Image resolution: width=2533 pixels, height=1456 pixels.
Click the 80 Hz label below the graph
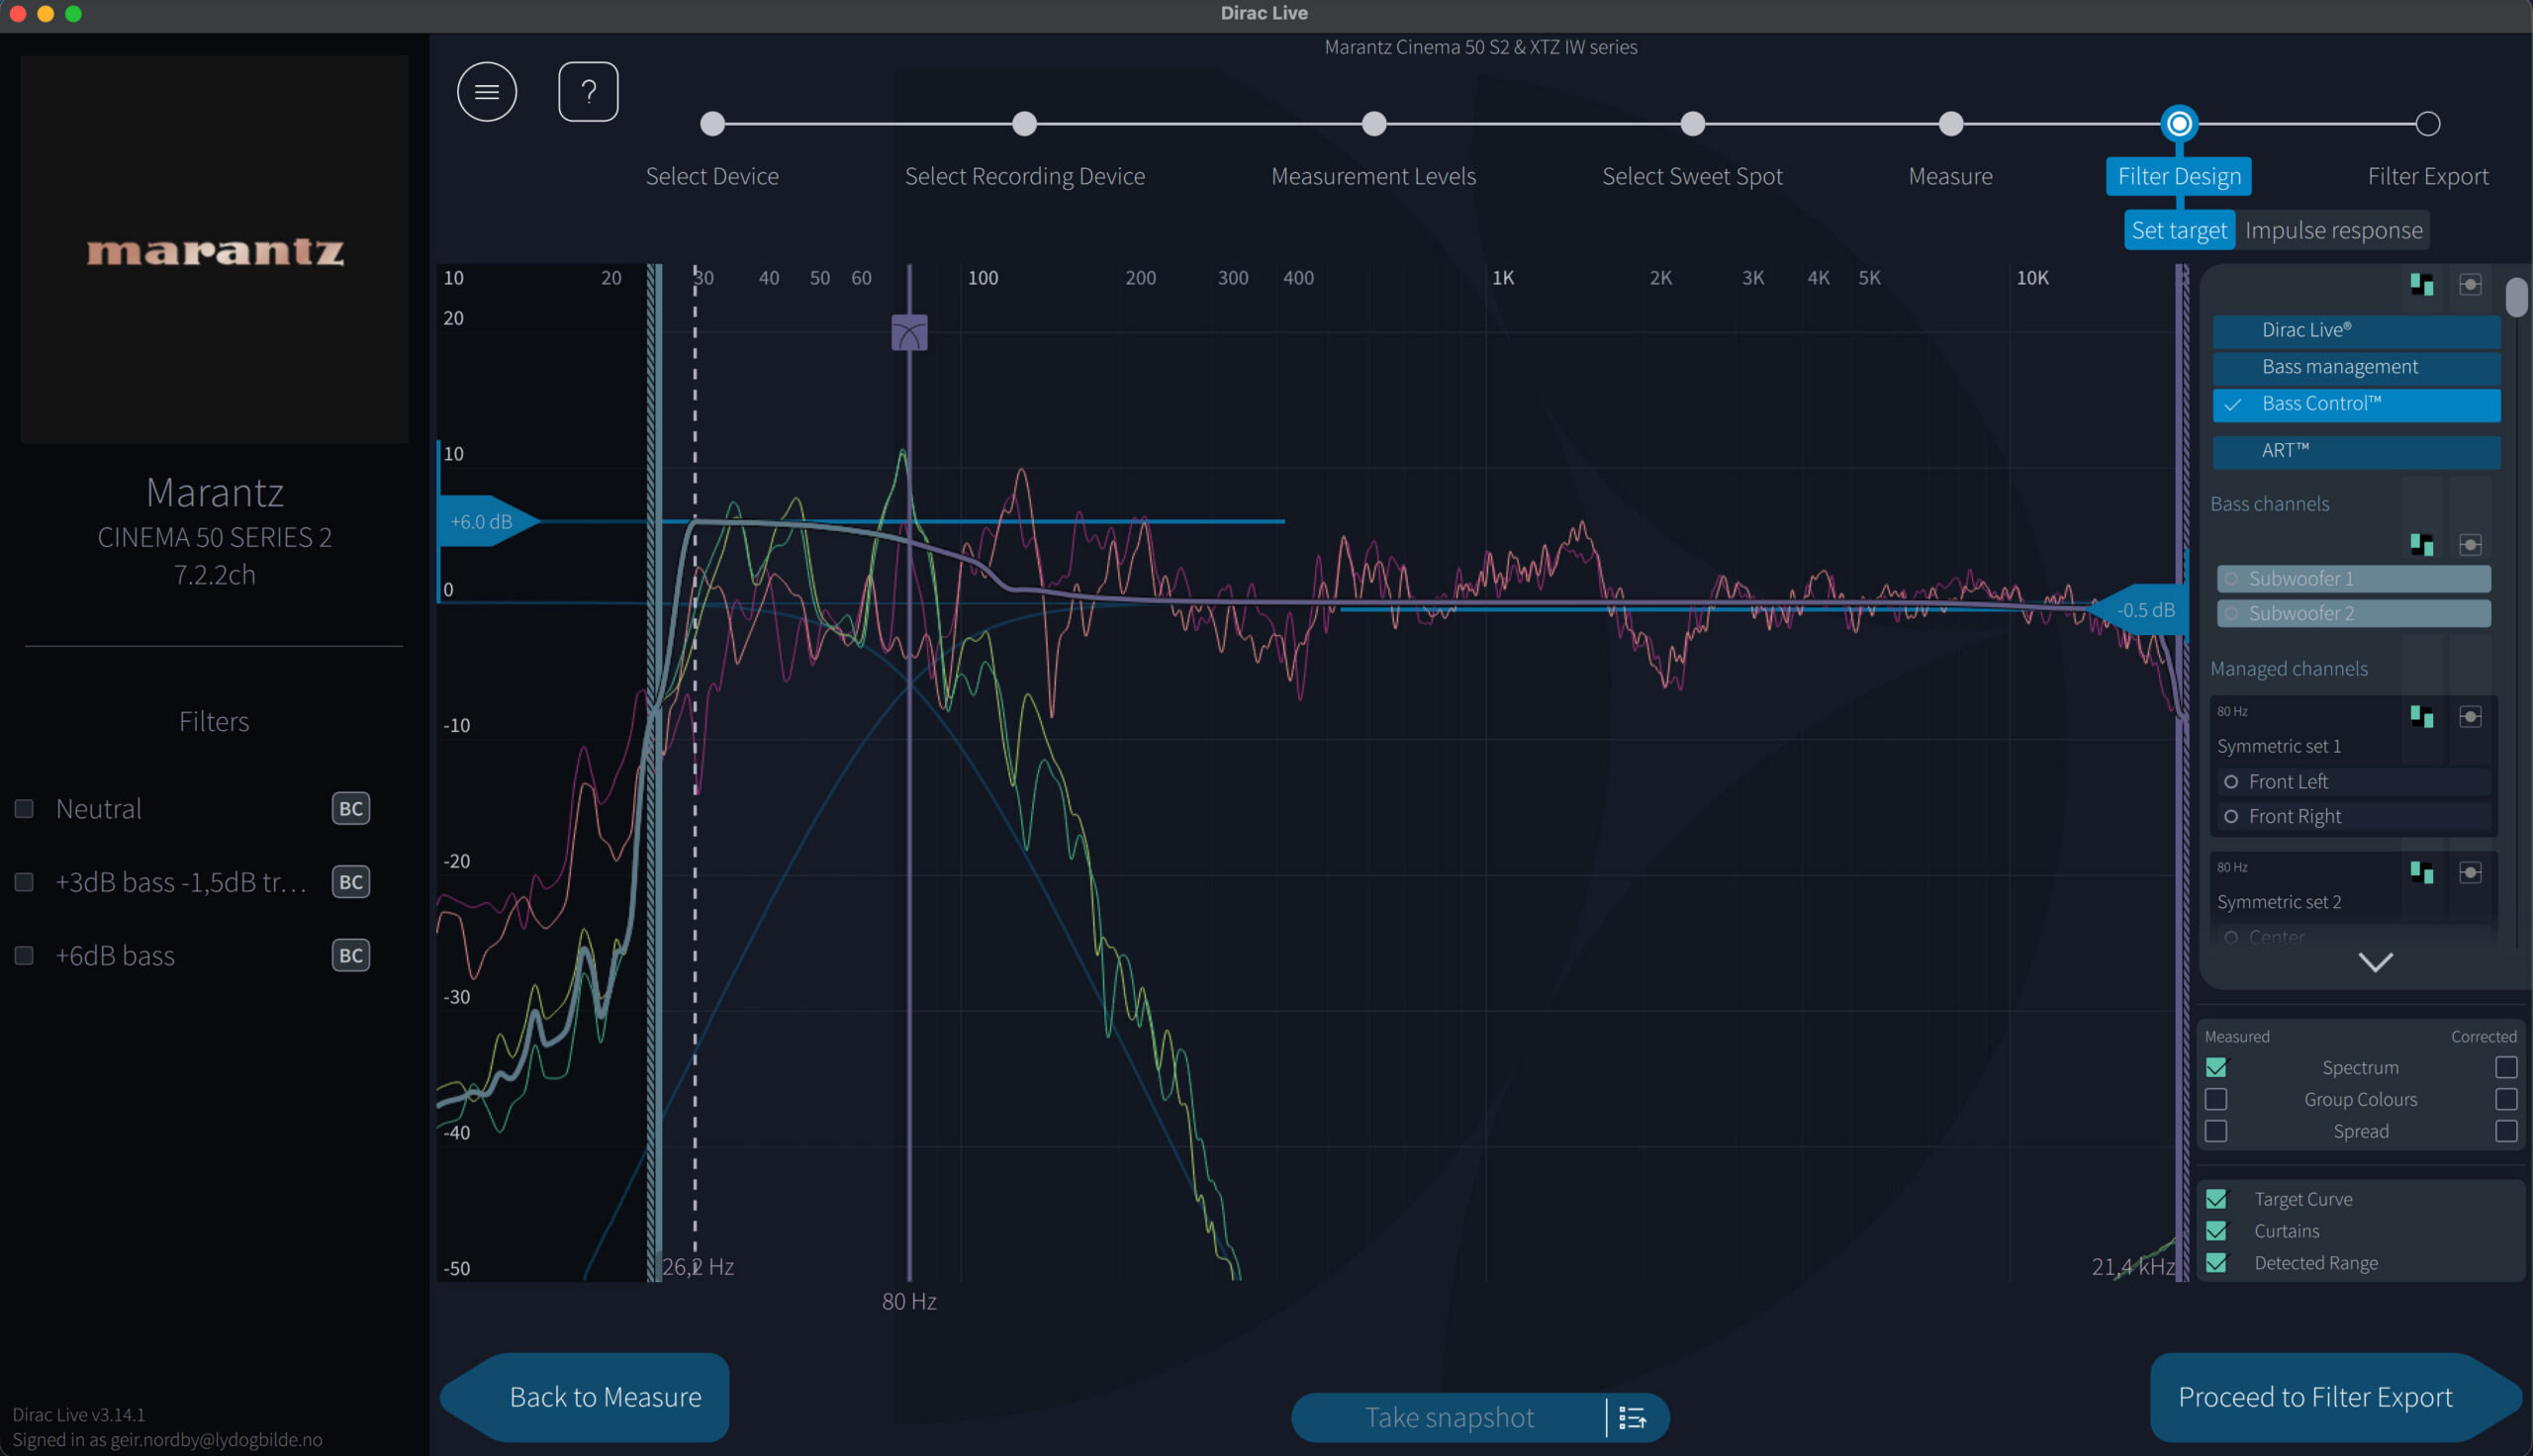pos(909,1302)
